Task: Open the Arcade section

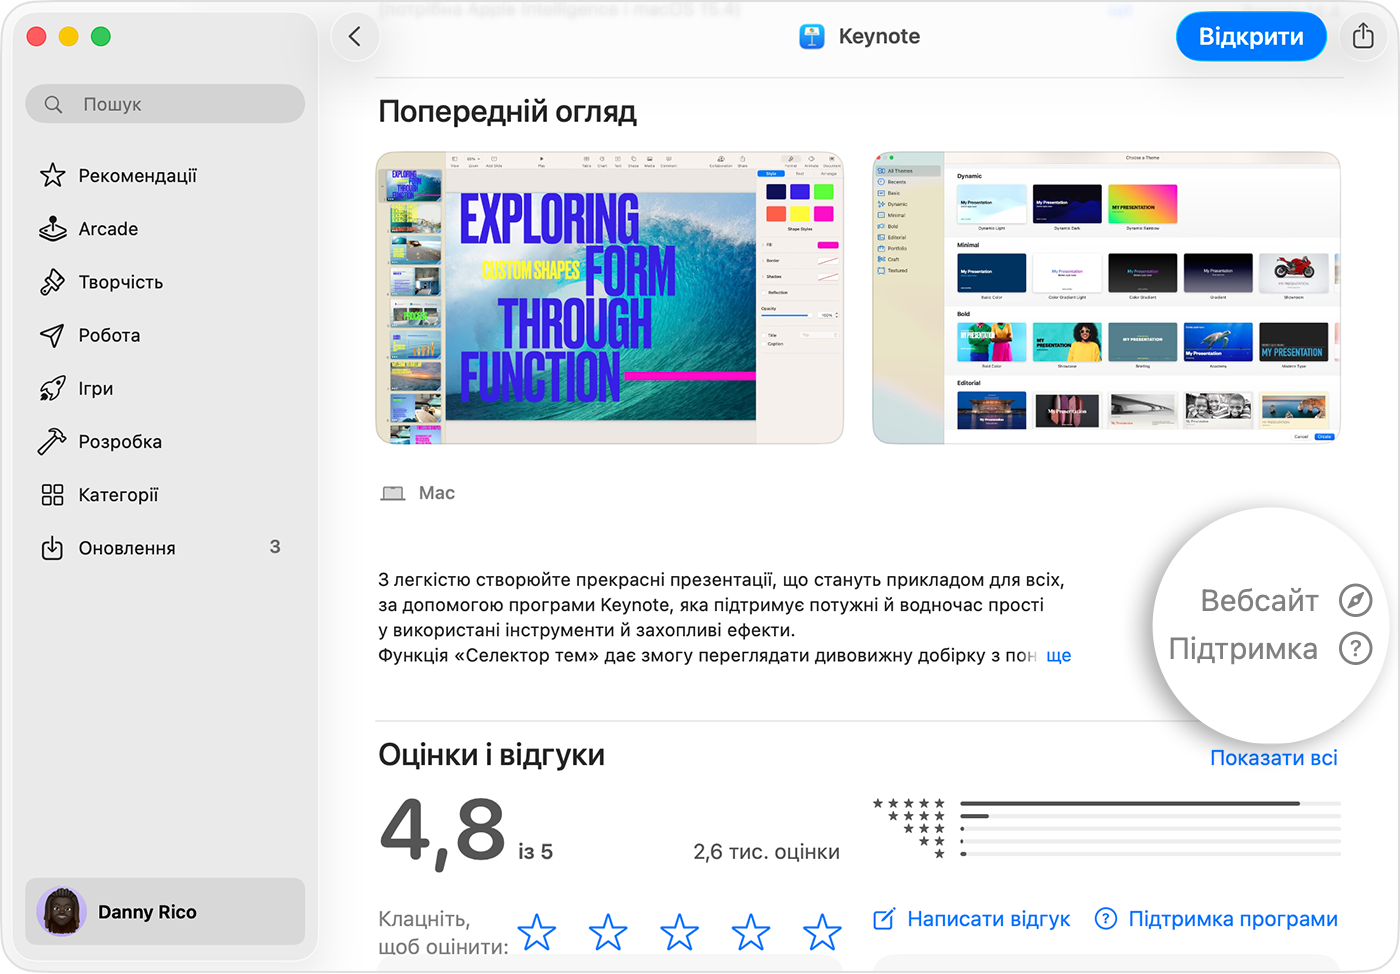Action: (x=106, y=228)
